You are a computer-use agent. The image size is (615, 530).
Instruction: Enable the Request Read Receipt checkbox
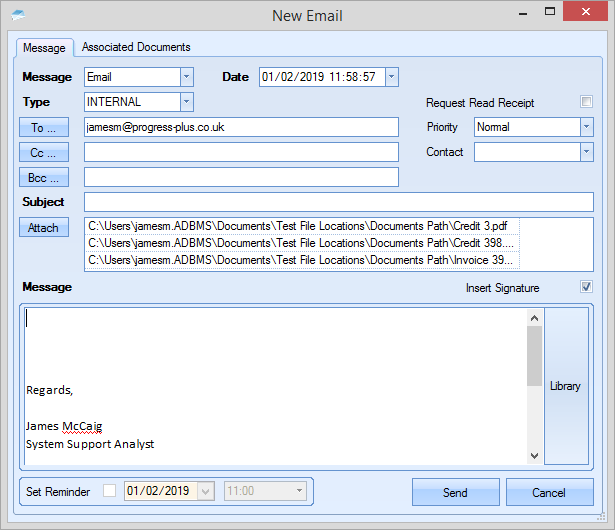[x=587, y=102]
